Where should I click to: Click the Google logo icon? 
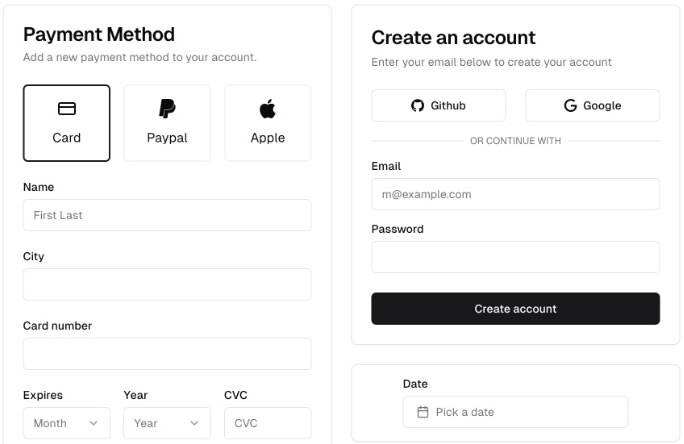[570, 106]
